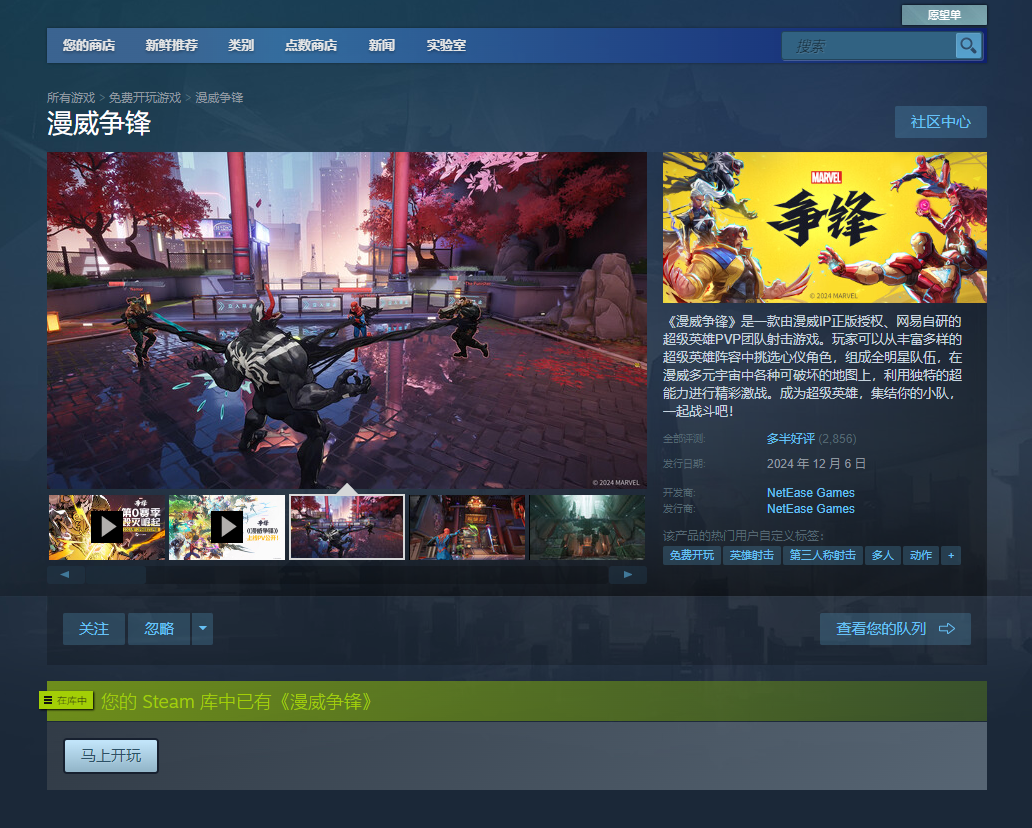Click the 关注 follow button
The height and width of the screenshot is (828, 1032).
(x=94, y=629)
